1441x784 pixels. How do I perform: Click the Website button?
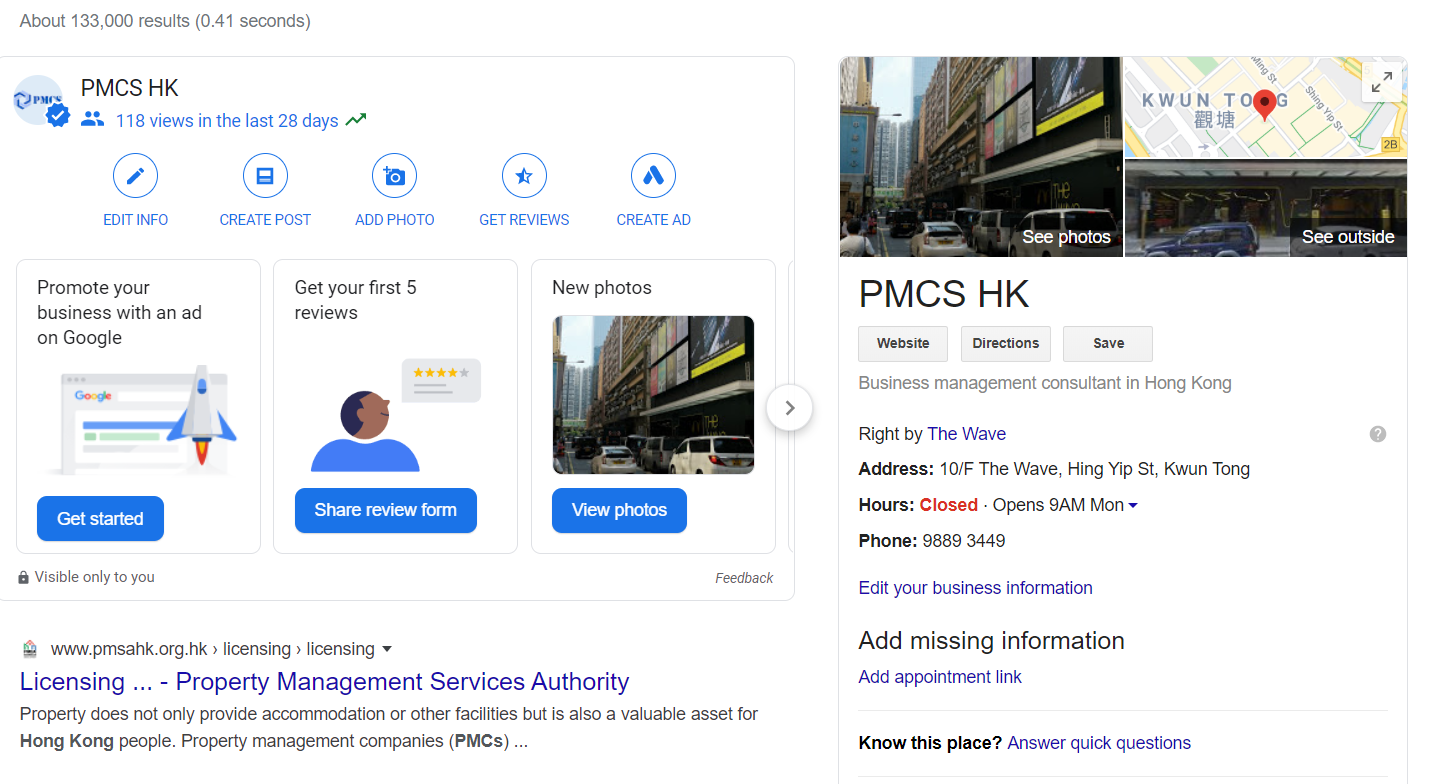[x=903, y=343]
